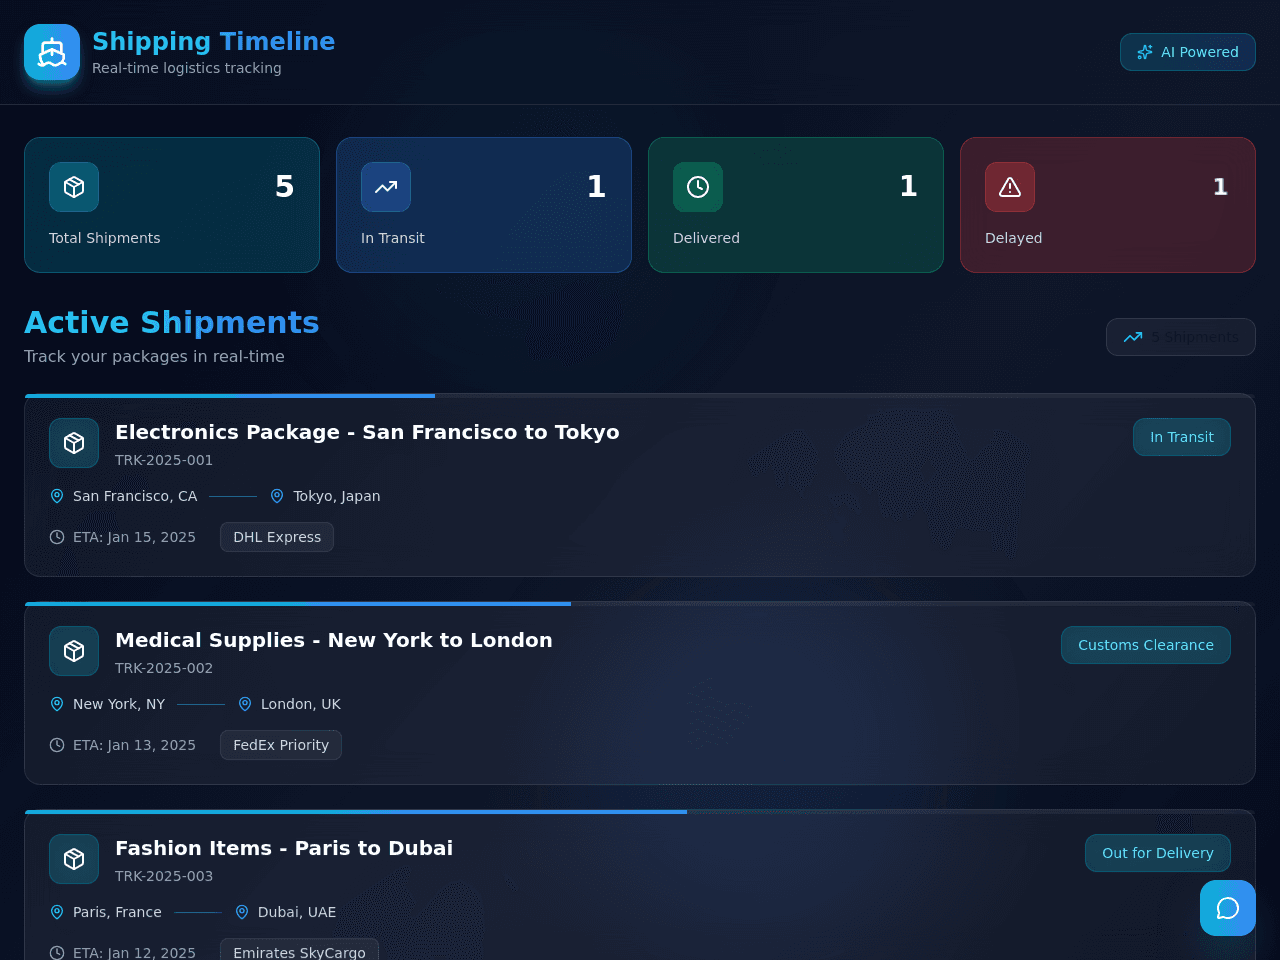
Task: Click the Customs Clearance status badge
Action: 1146,645
